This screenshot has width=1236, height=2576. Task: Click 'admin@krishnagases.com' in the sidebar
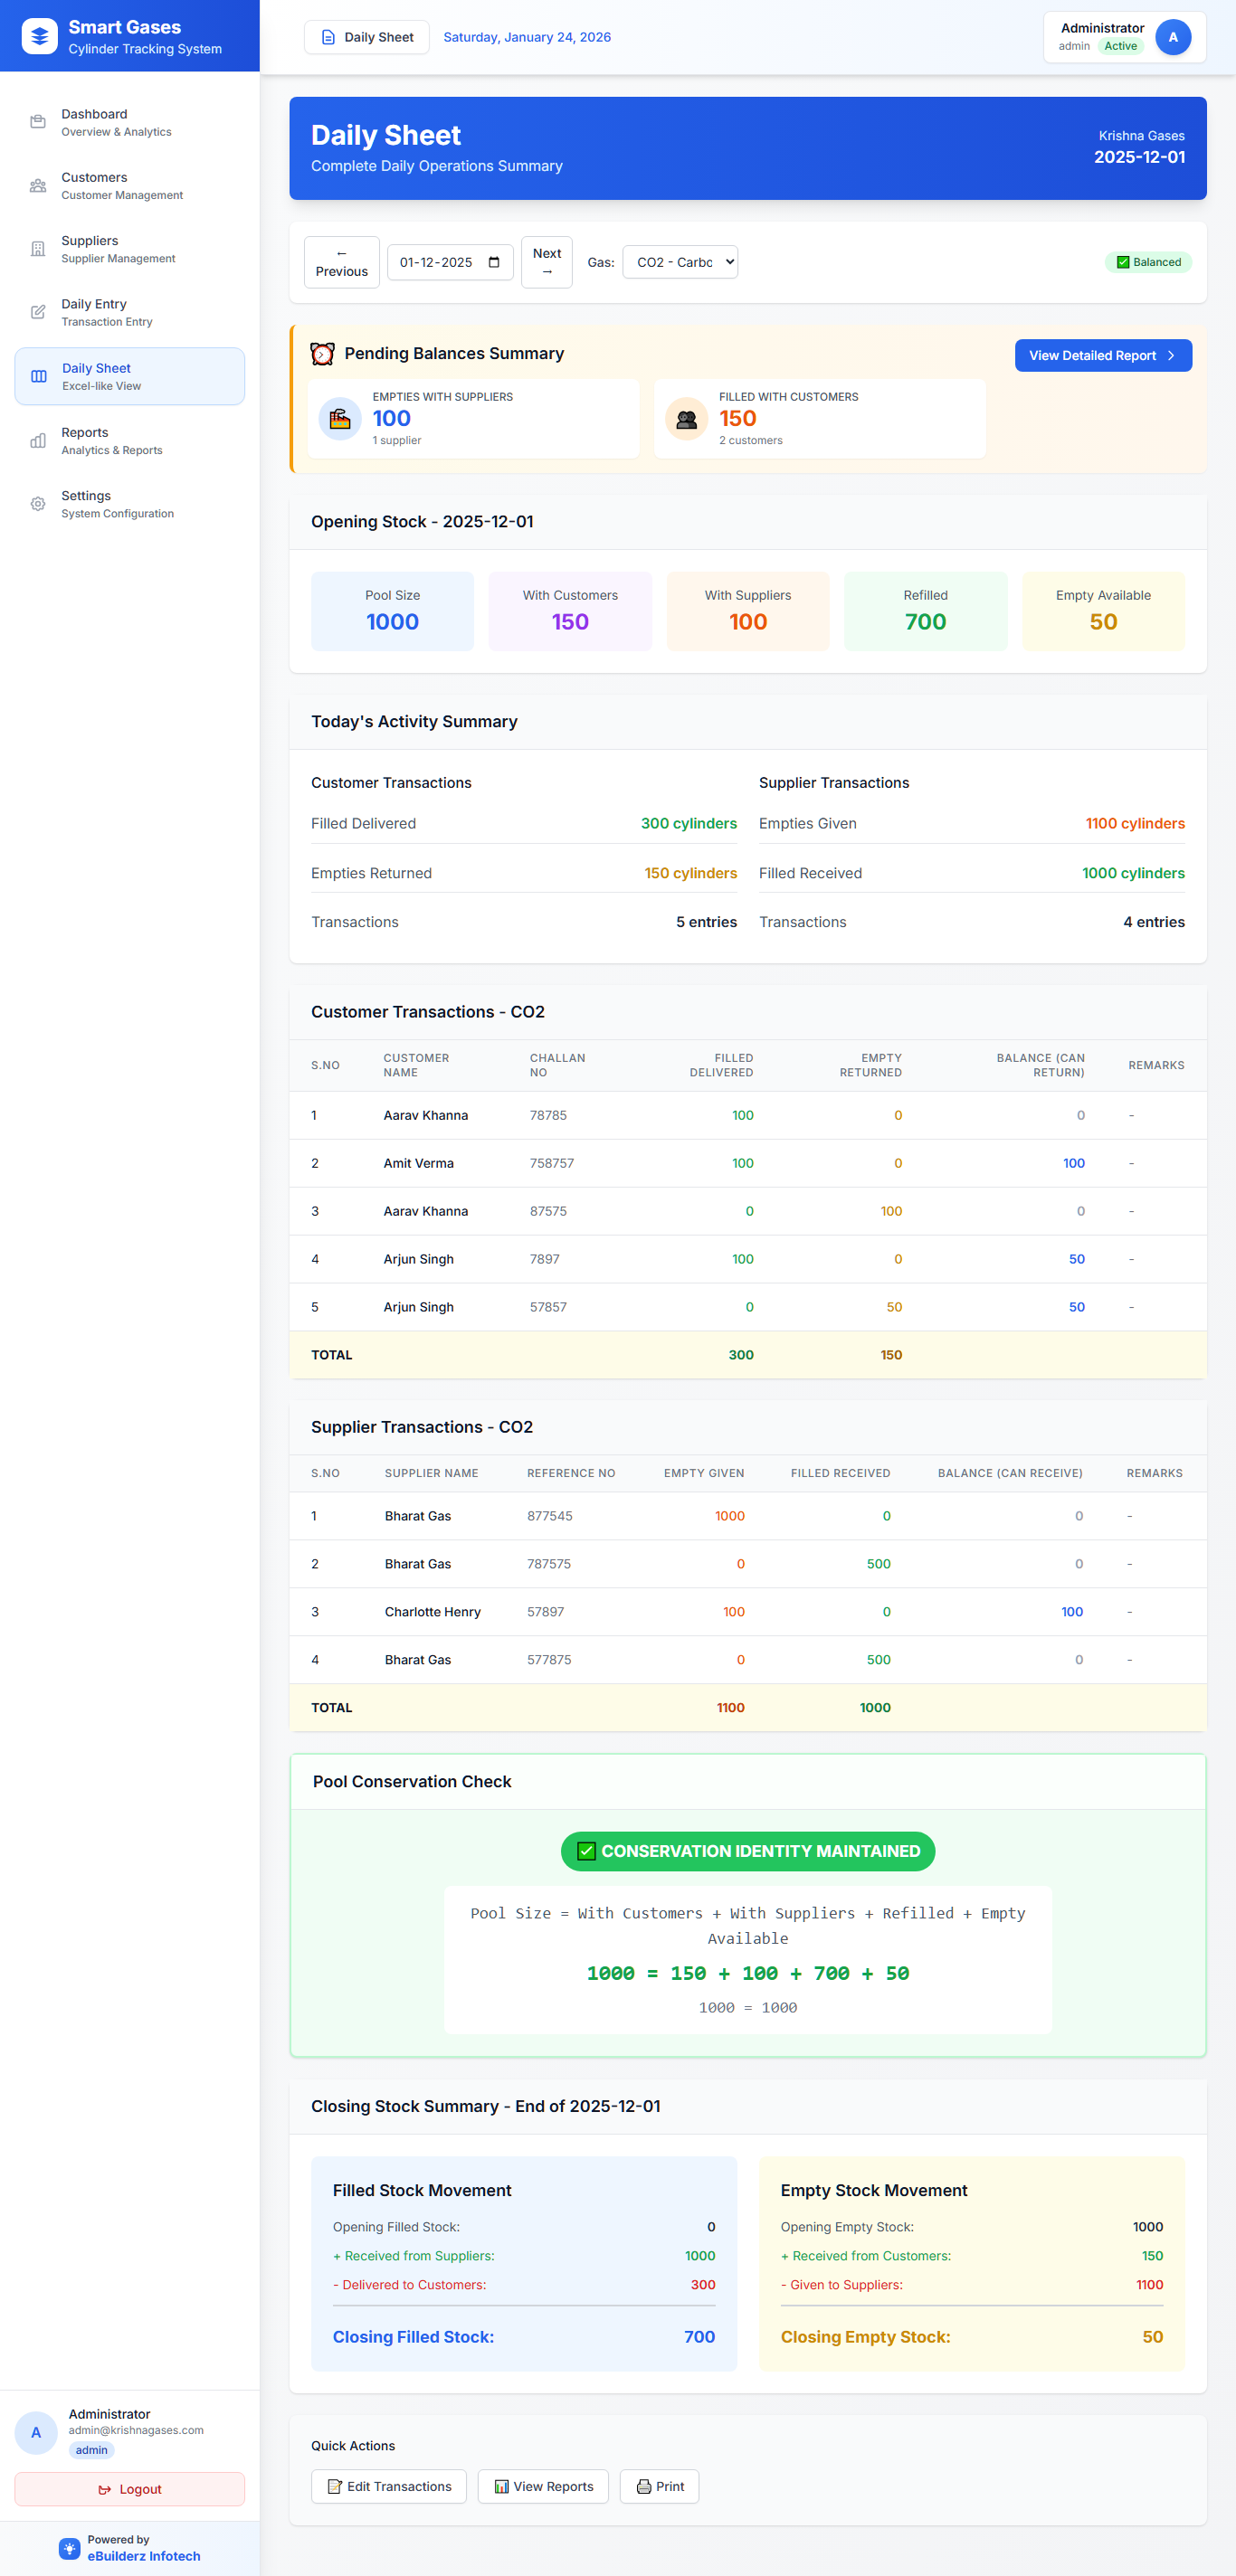[136, 2430]
